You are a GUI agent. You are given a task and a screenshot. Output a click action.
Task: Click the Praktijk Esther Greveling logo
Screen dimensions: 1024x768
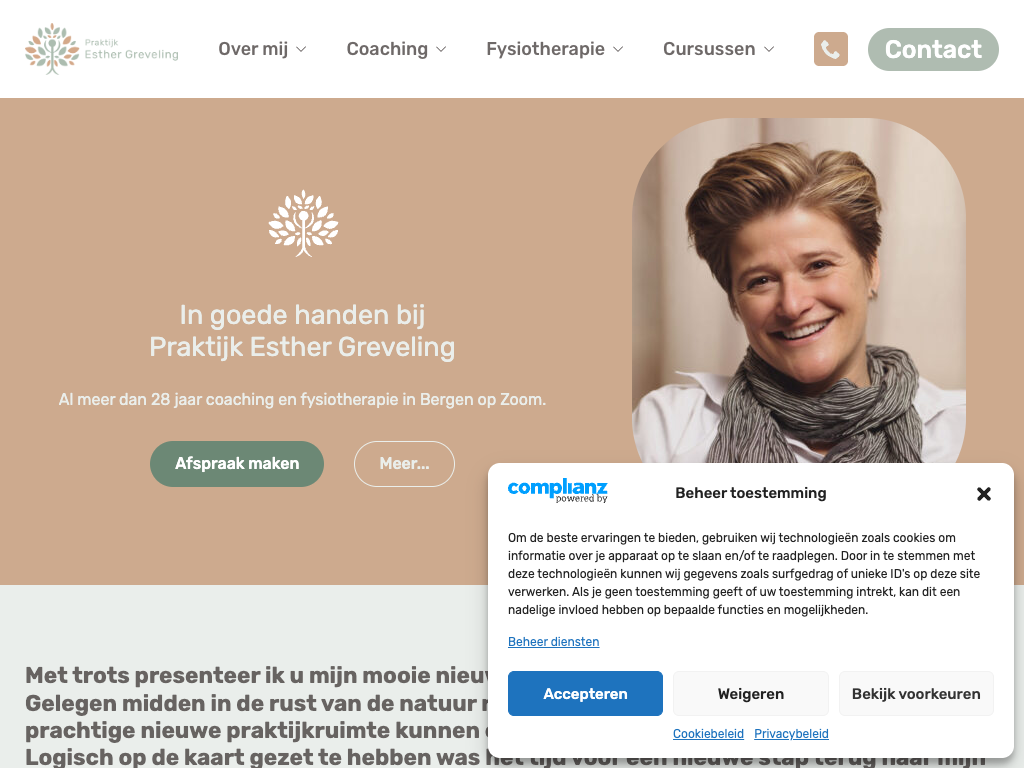101,49
